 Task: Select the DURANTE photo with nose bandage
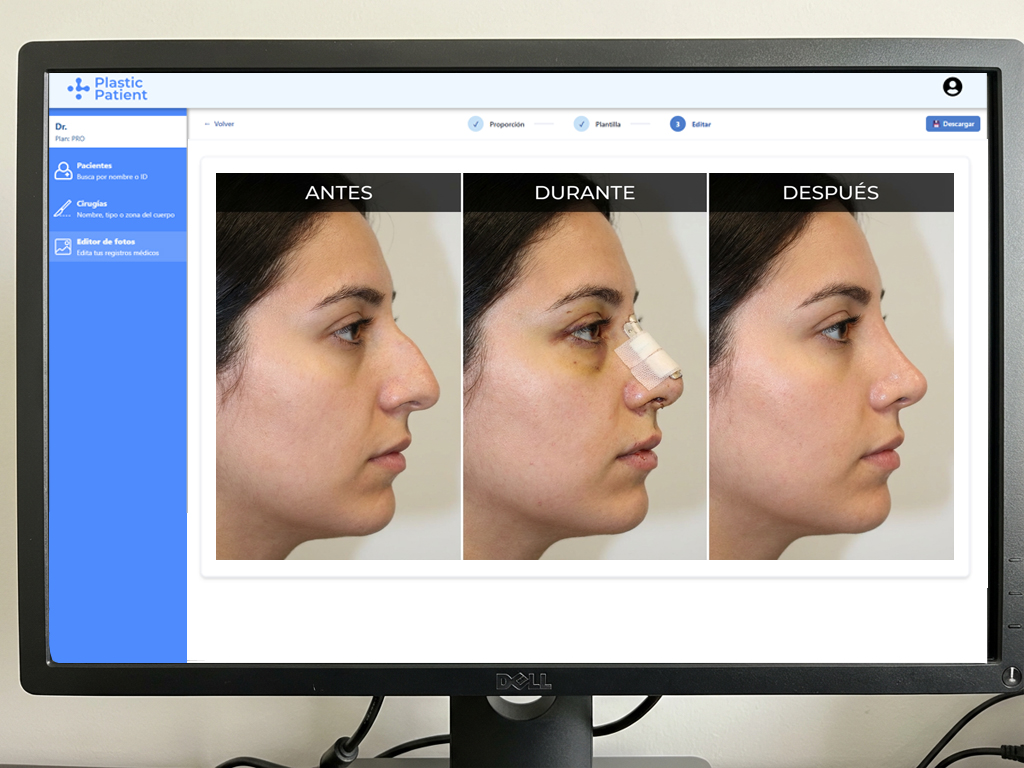[585, 385]
